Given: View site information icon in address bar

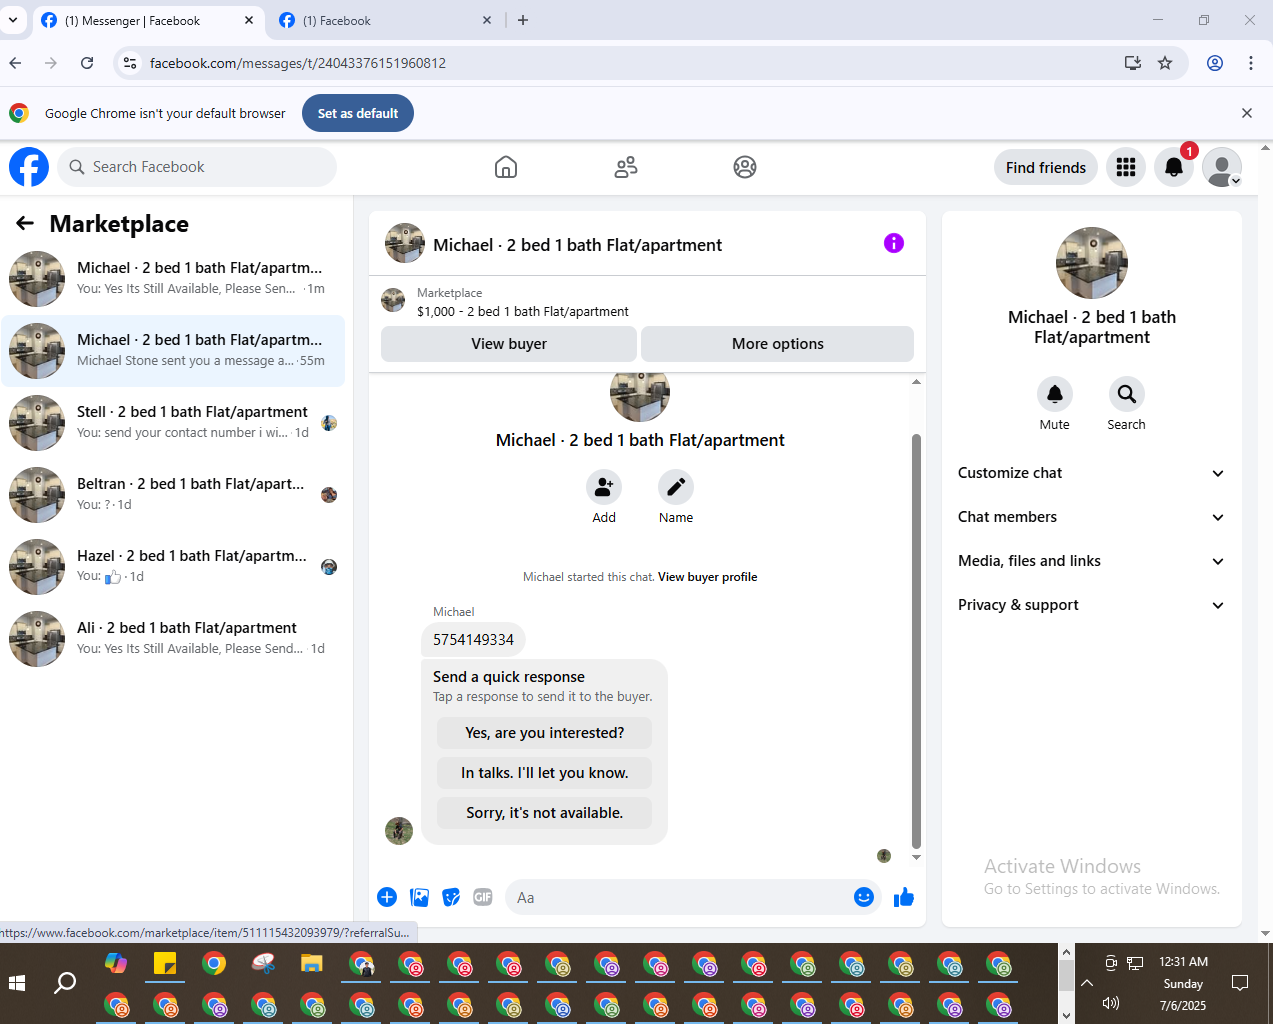Looking at the screenshot, I should pyautogui.click(x=129, y=63).
